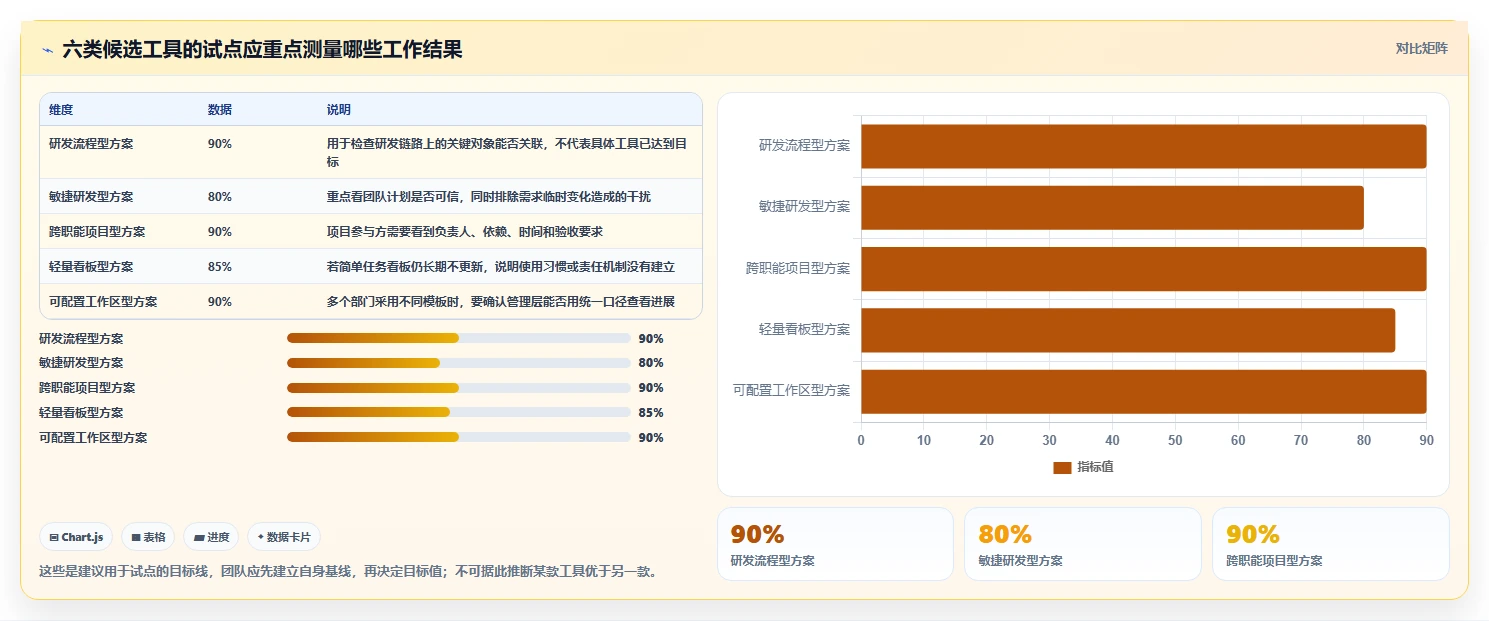Click chart axis label 轻量看板型方案
The width and height of the screenshot is (1489, 621).
[x=804, y=330]
